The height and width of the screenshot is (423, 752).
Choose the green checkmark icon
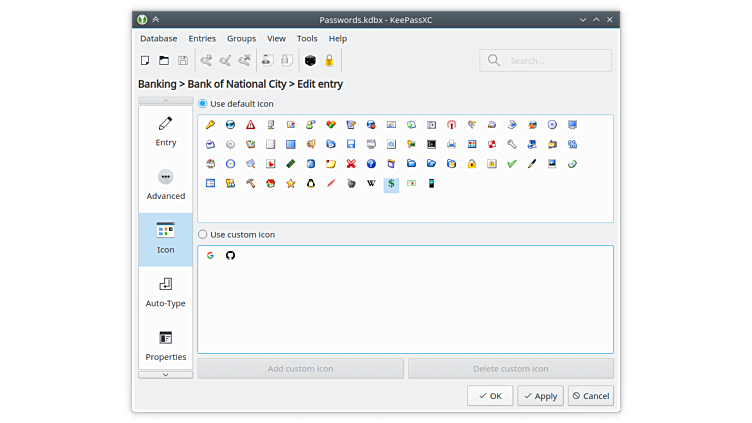click(511, 164)
